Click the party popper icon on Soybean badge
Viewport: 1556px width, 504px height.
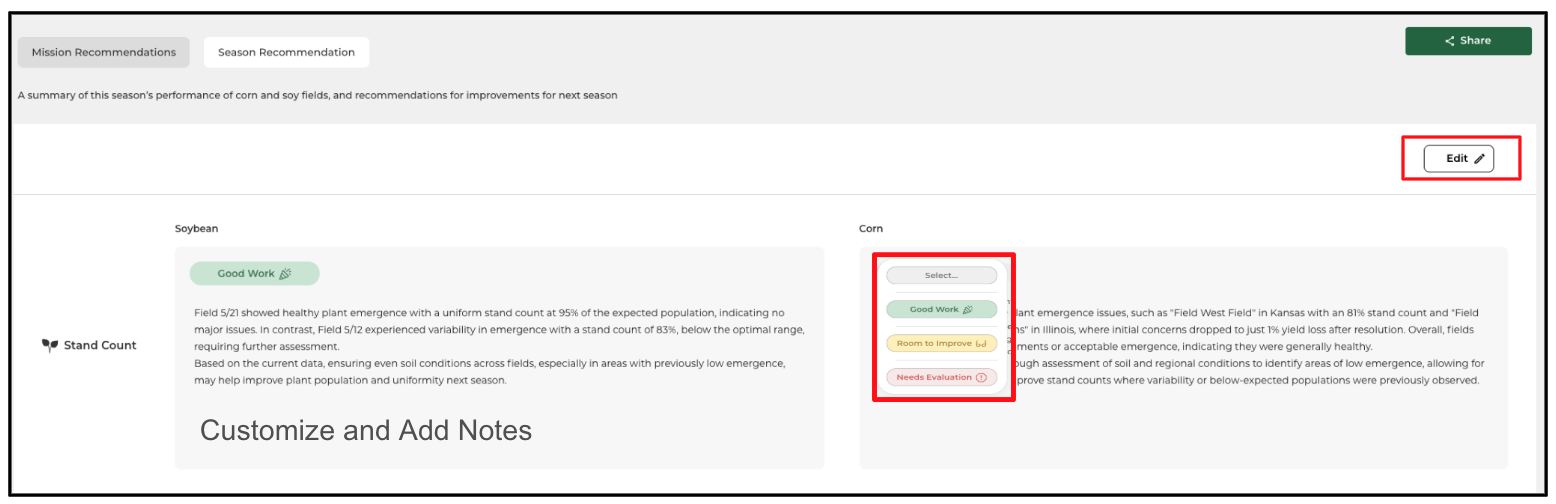[x=285, y=274]
